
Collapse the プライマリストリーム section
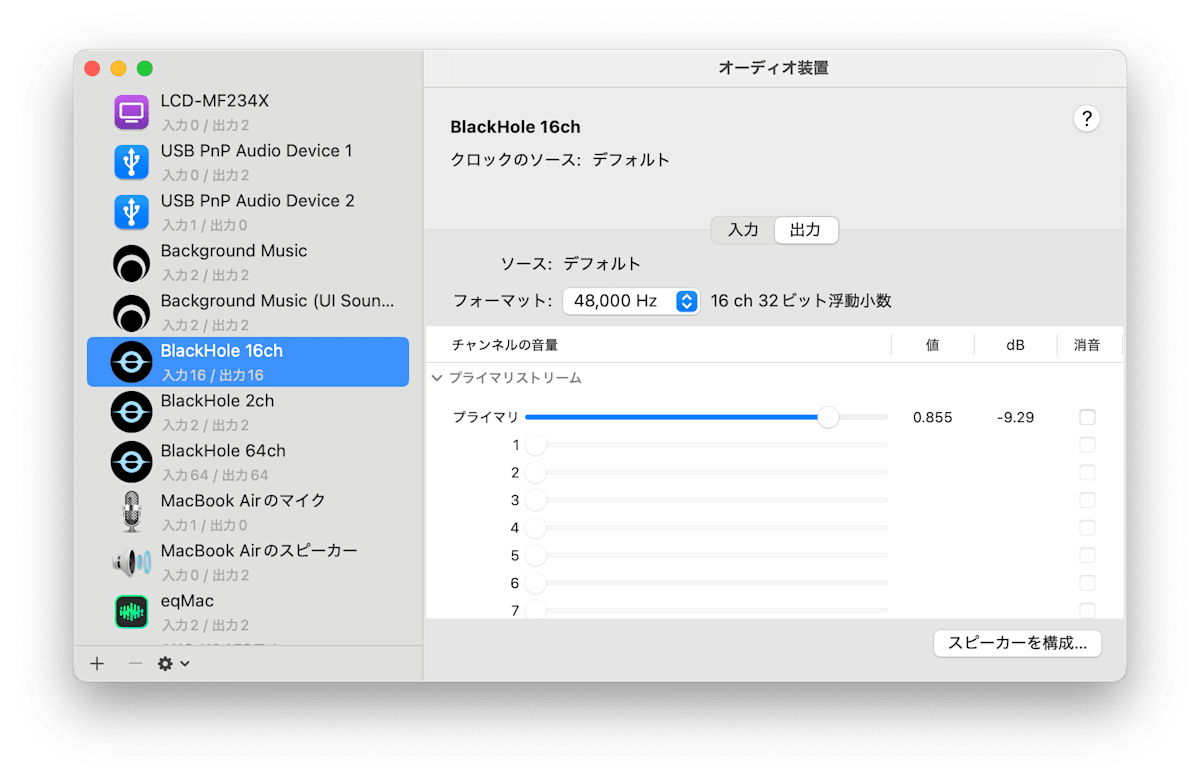coord(437,378)
